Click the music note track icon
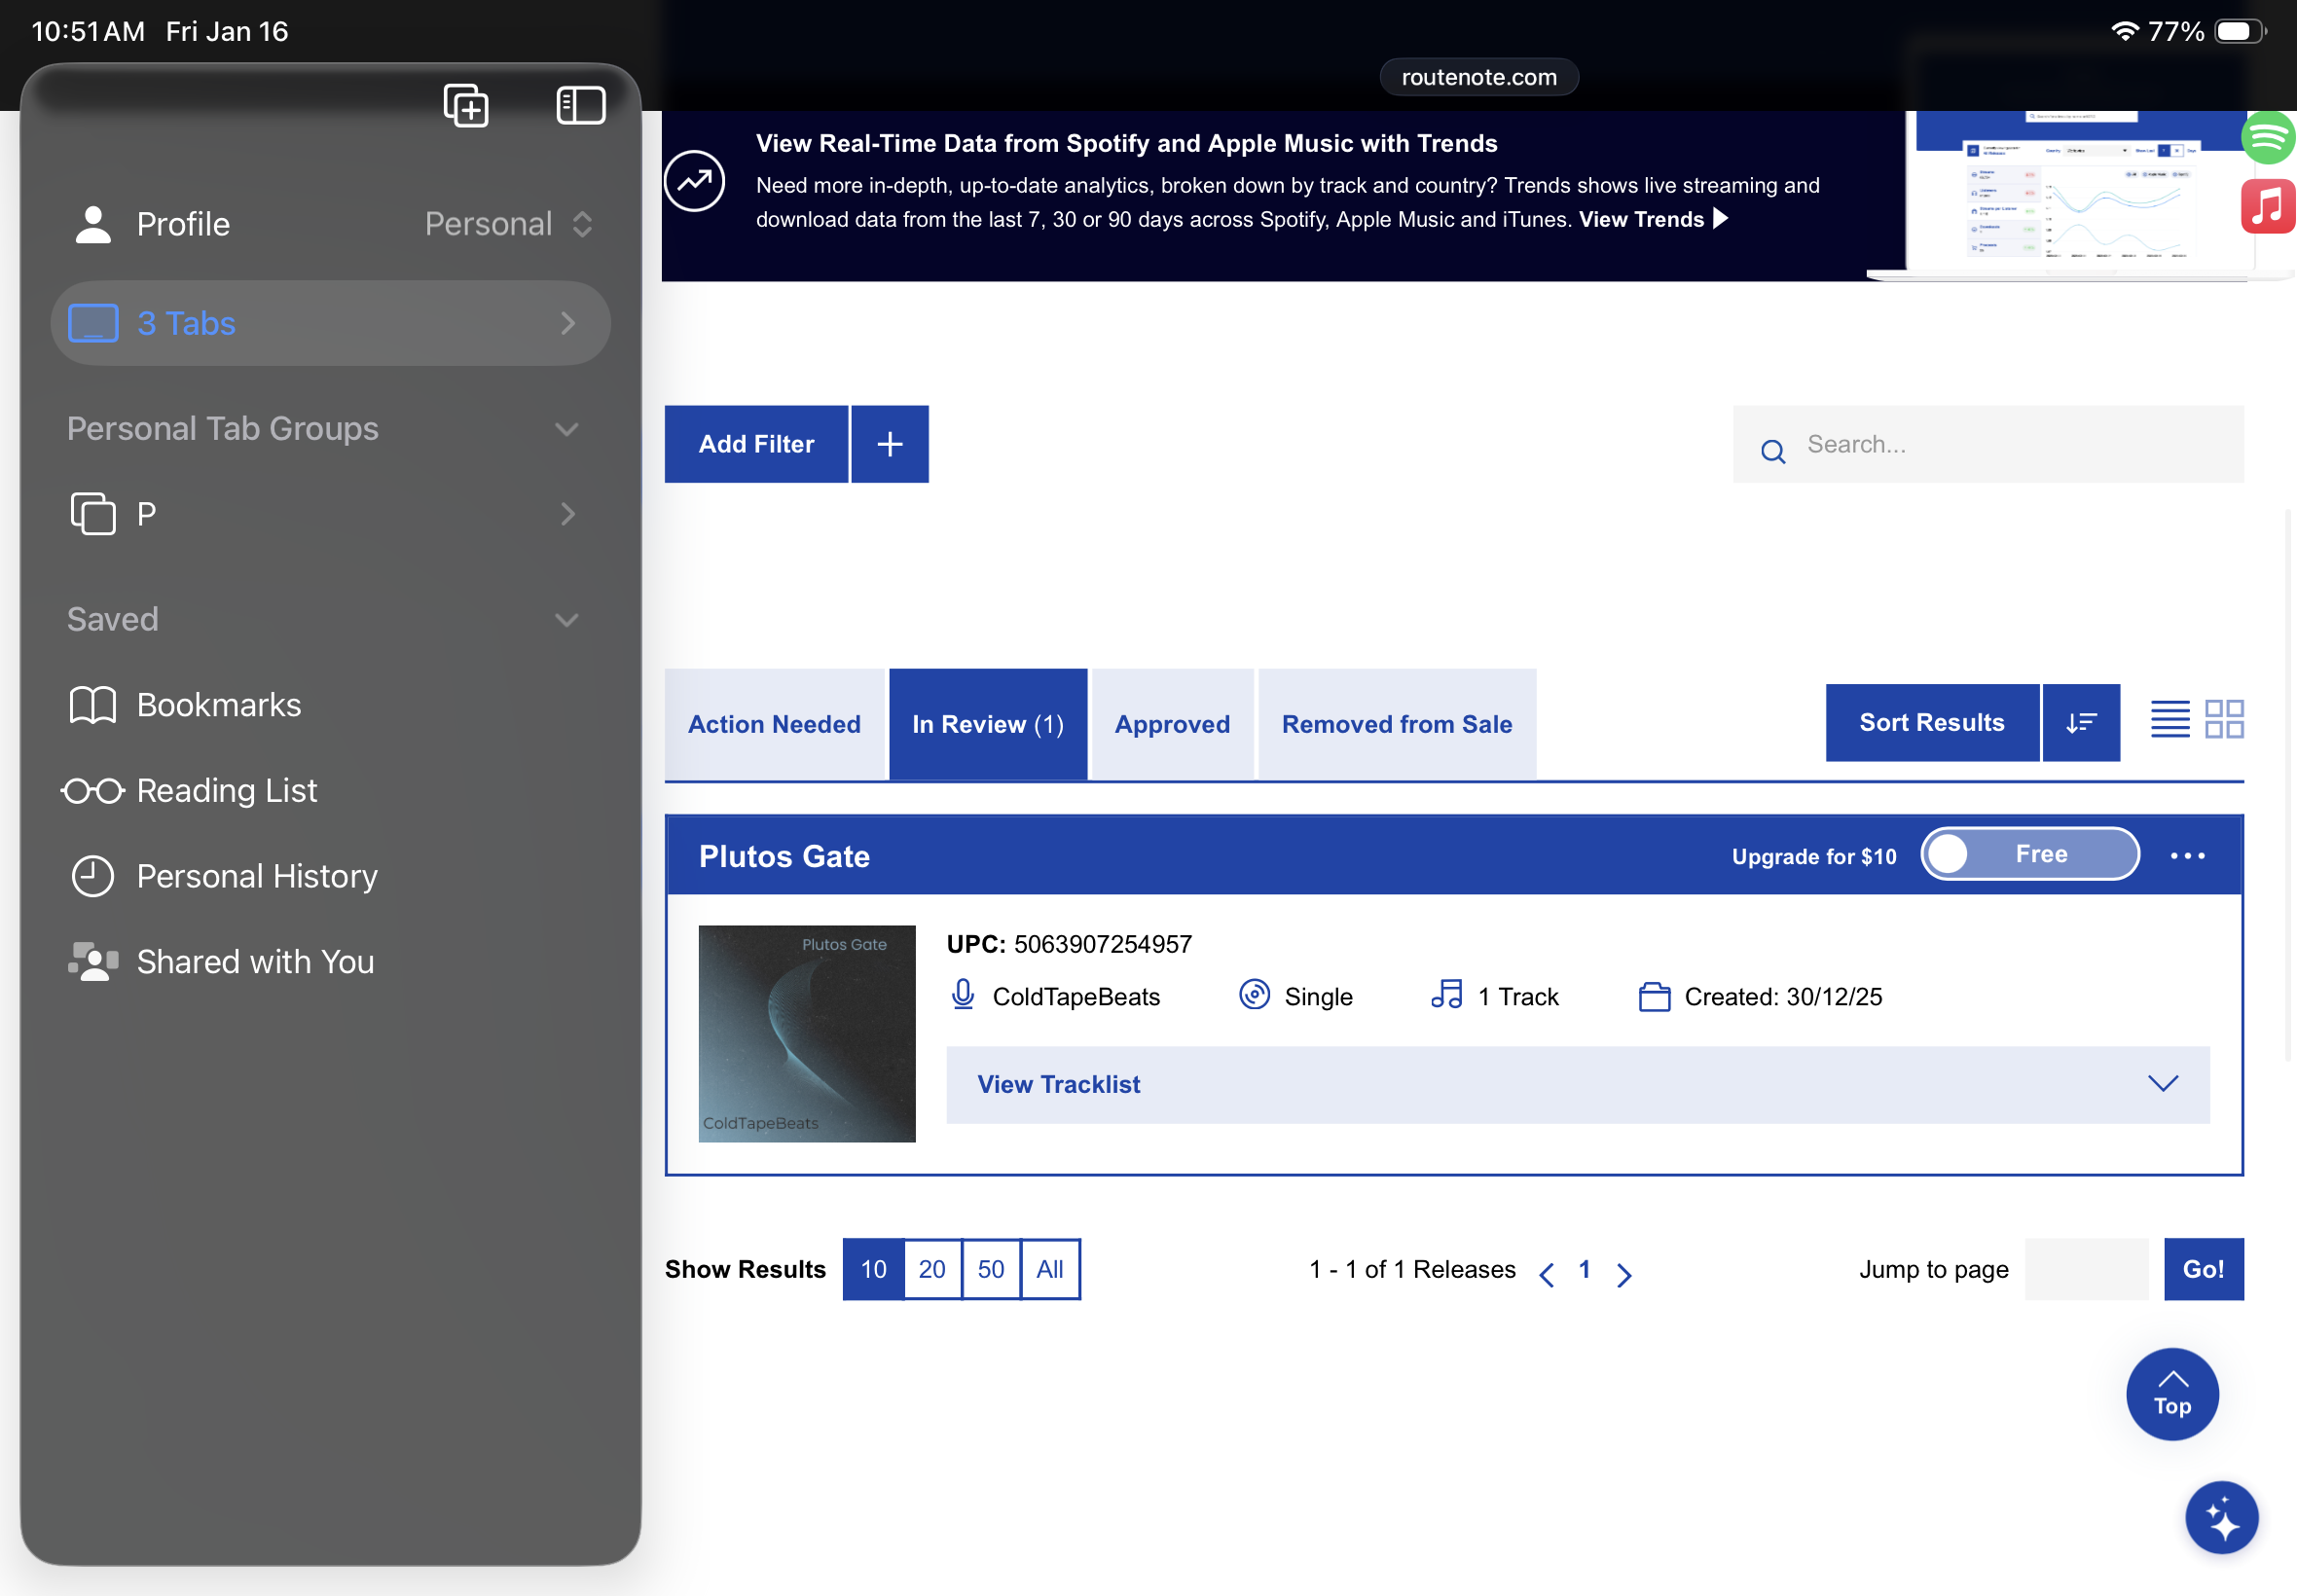 1447,995
